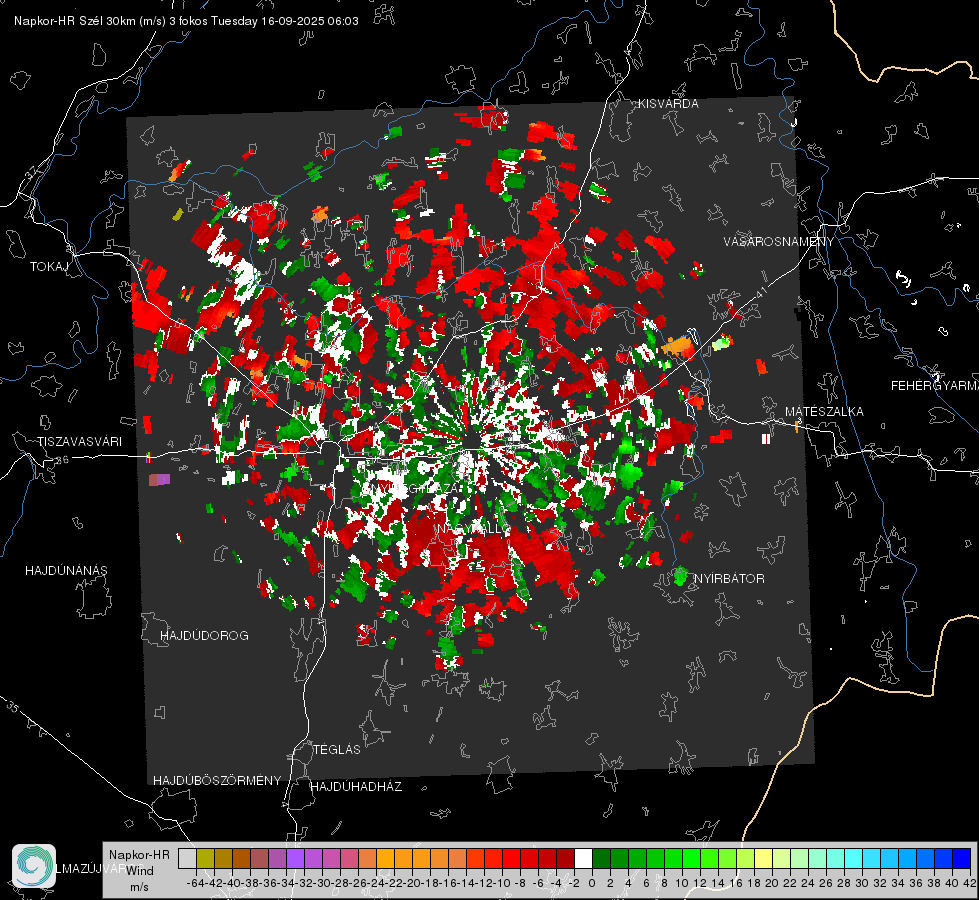
Task: Click the 'm/s' legend unit label
Action: click(x=139, y=887)
